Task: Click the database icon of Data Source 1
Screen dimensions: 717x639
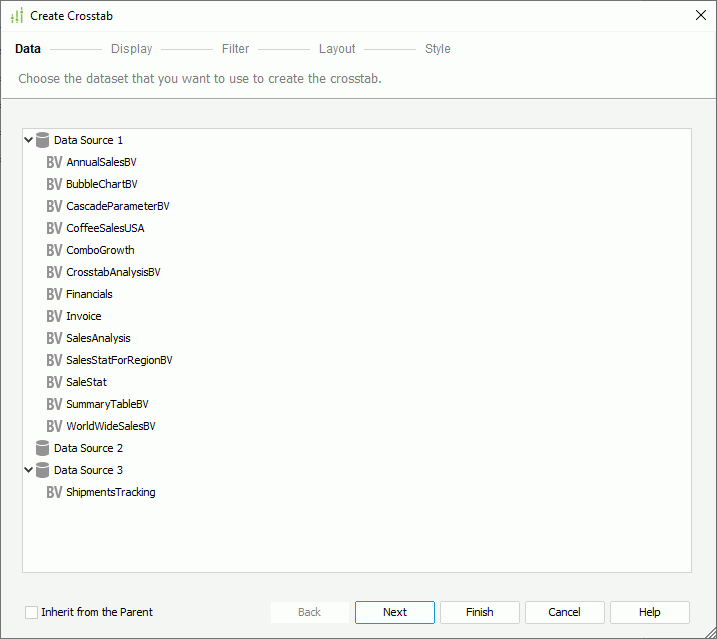Action: coord(42,140)
